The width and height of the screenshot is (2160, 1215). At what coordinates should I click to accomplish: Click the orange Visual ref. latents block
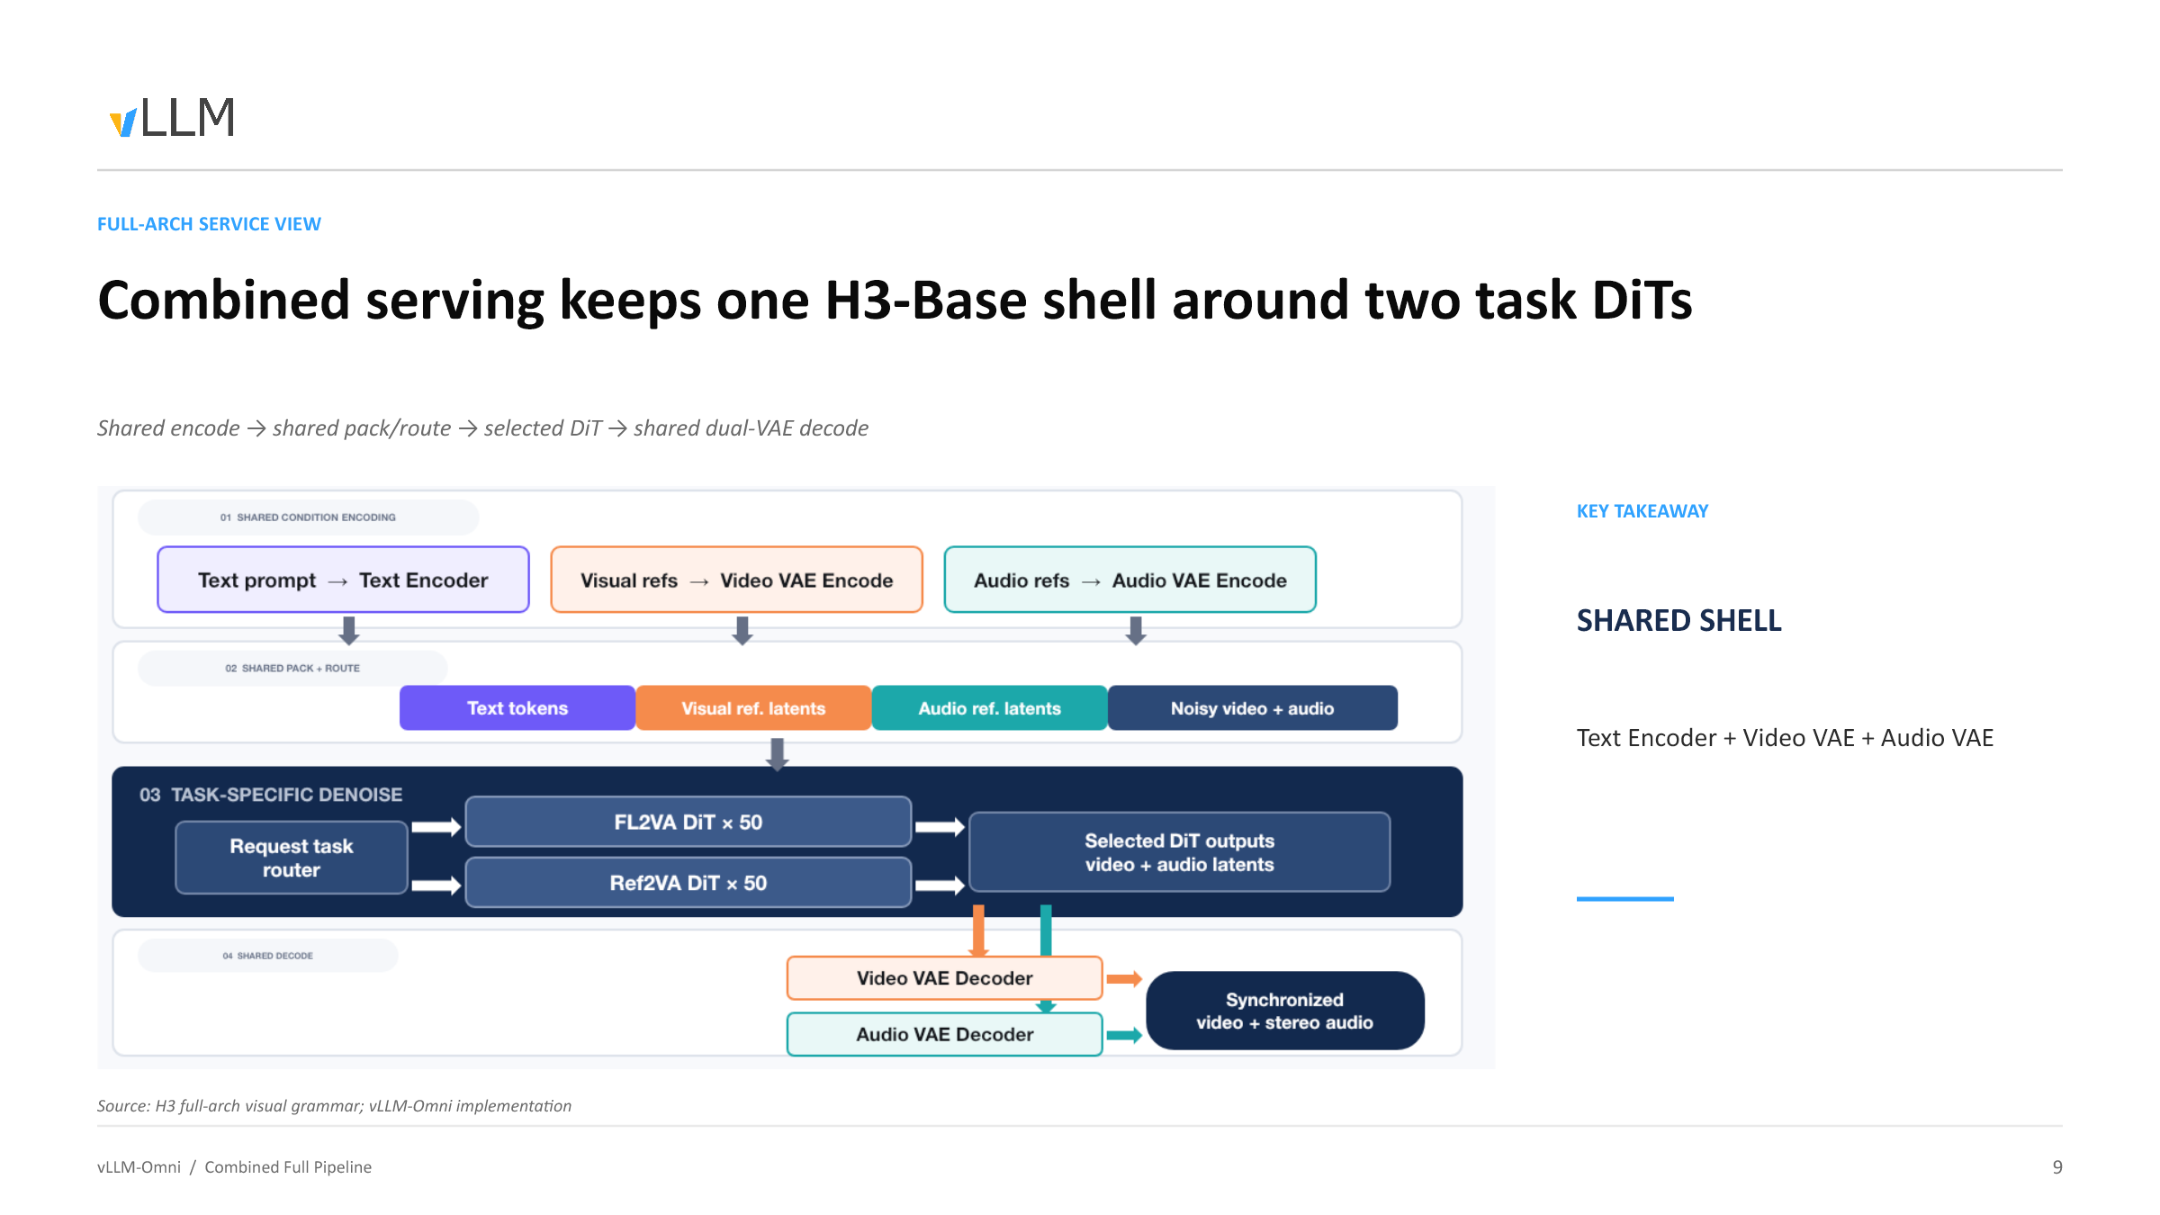coord(753,708)
